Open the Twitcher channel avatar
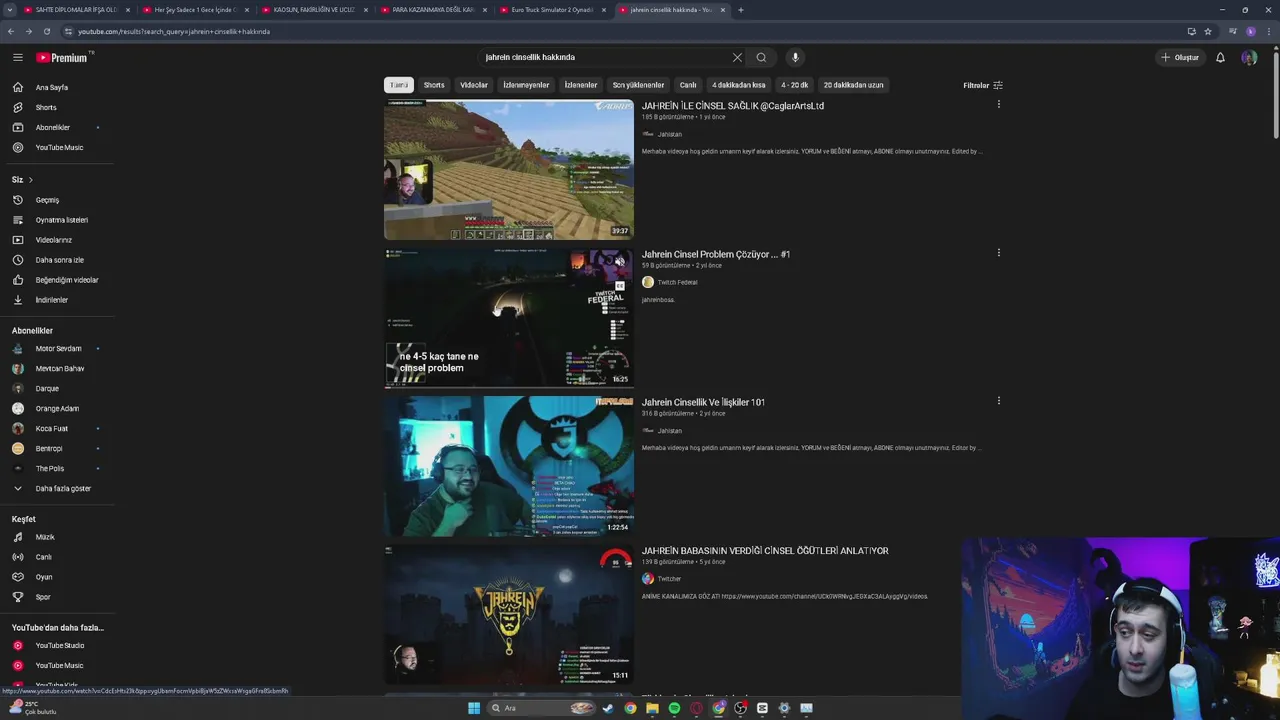Image resolution: width=1280 pixels, height=720 pixels. pyautogui.click(x=648, y=578)
